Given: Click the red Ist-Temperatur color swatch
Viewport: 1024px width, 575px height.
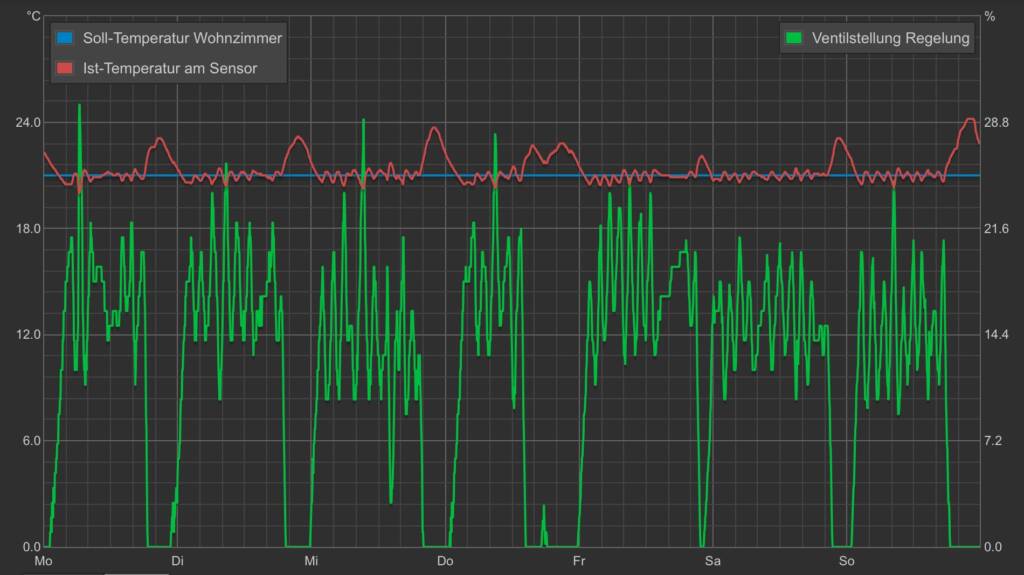Looking at the screenshot, I should 65,68.
